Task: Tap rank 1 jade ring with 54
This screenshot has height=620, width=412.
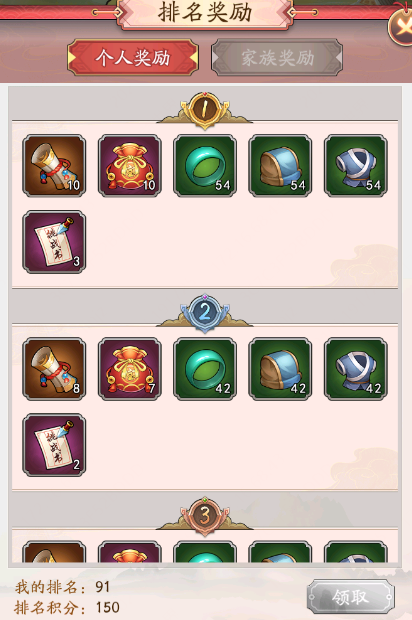Action: pos(205,166)
